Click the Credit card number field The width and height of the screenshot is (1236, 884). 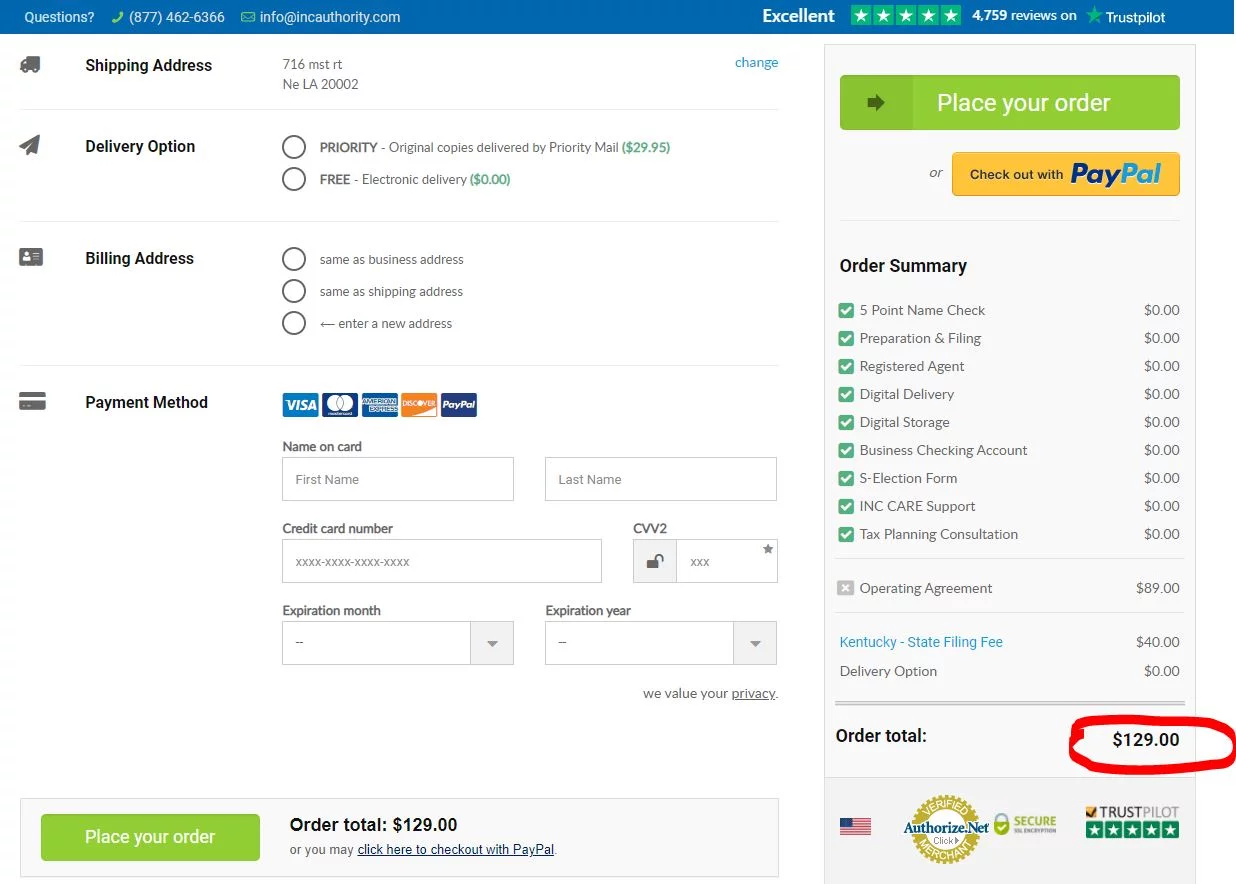click(442, 562)
